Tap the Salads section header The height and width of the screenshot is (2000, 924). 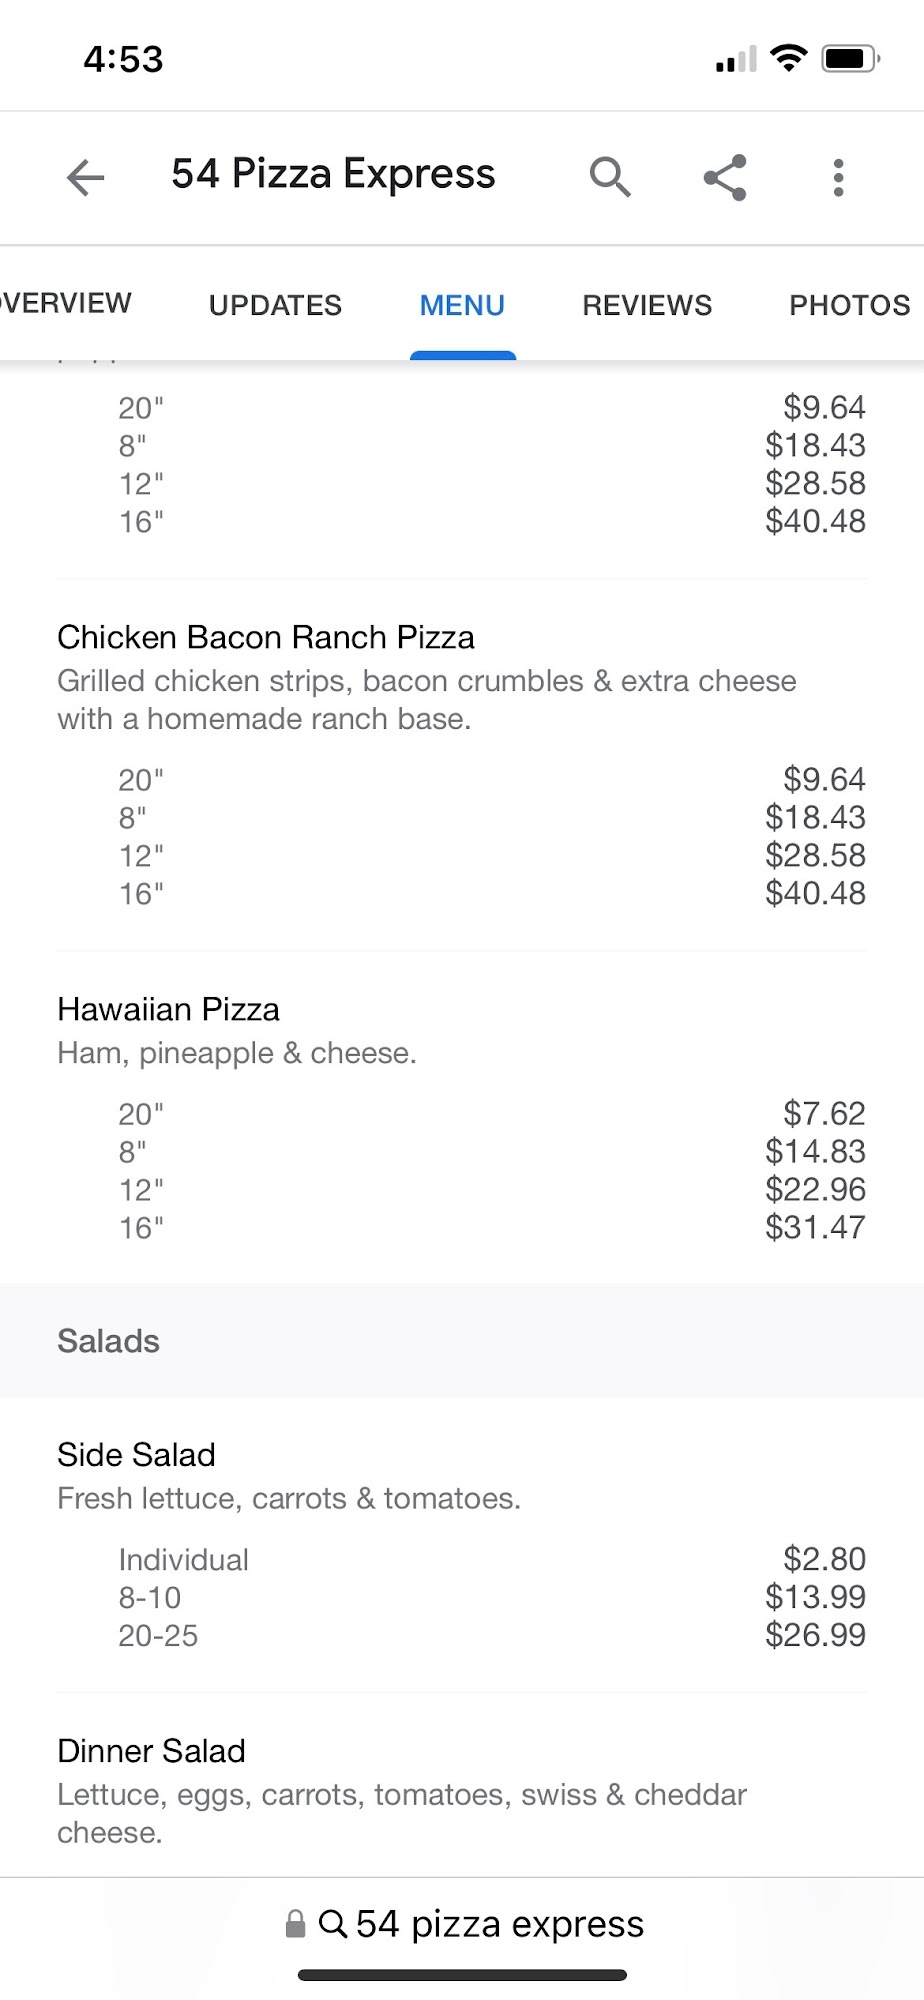point(108,1341)
